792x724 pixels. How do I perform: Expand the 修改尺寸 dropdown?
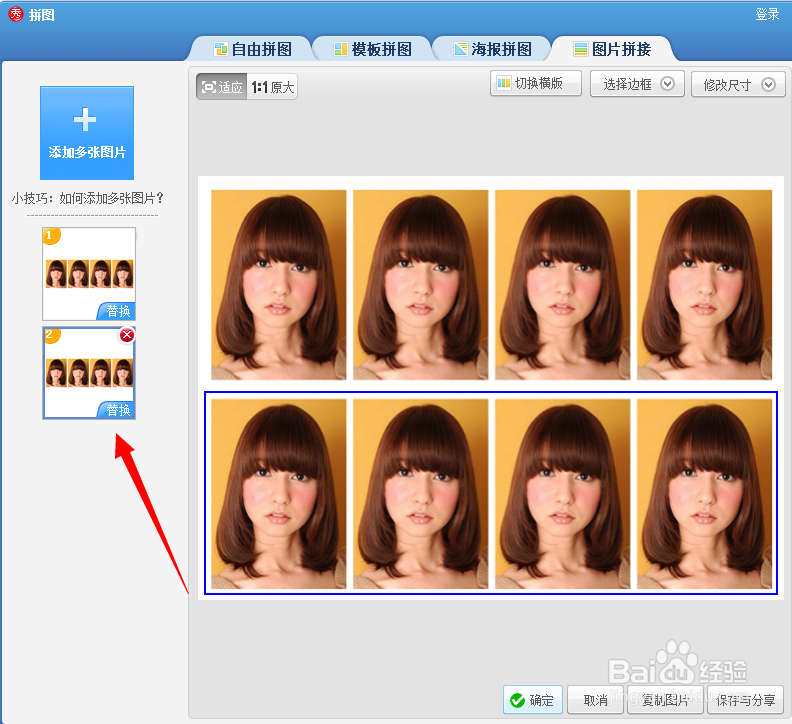[738, 84]
